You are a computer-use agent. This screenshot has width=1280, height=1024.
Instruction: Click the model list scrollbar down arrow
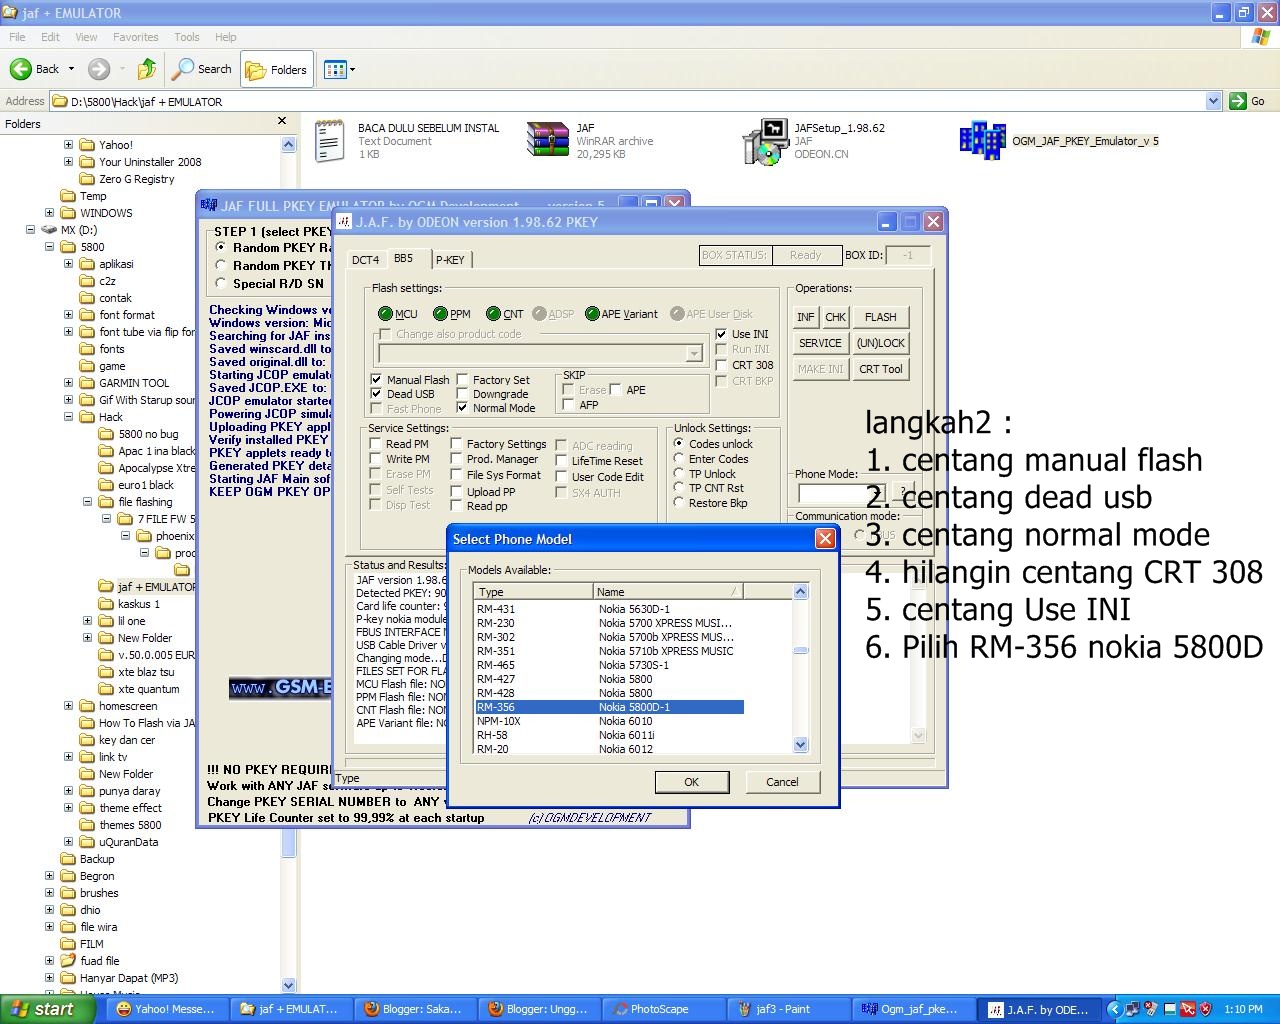click(800, 745)
